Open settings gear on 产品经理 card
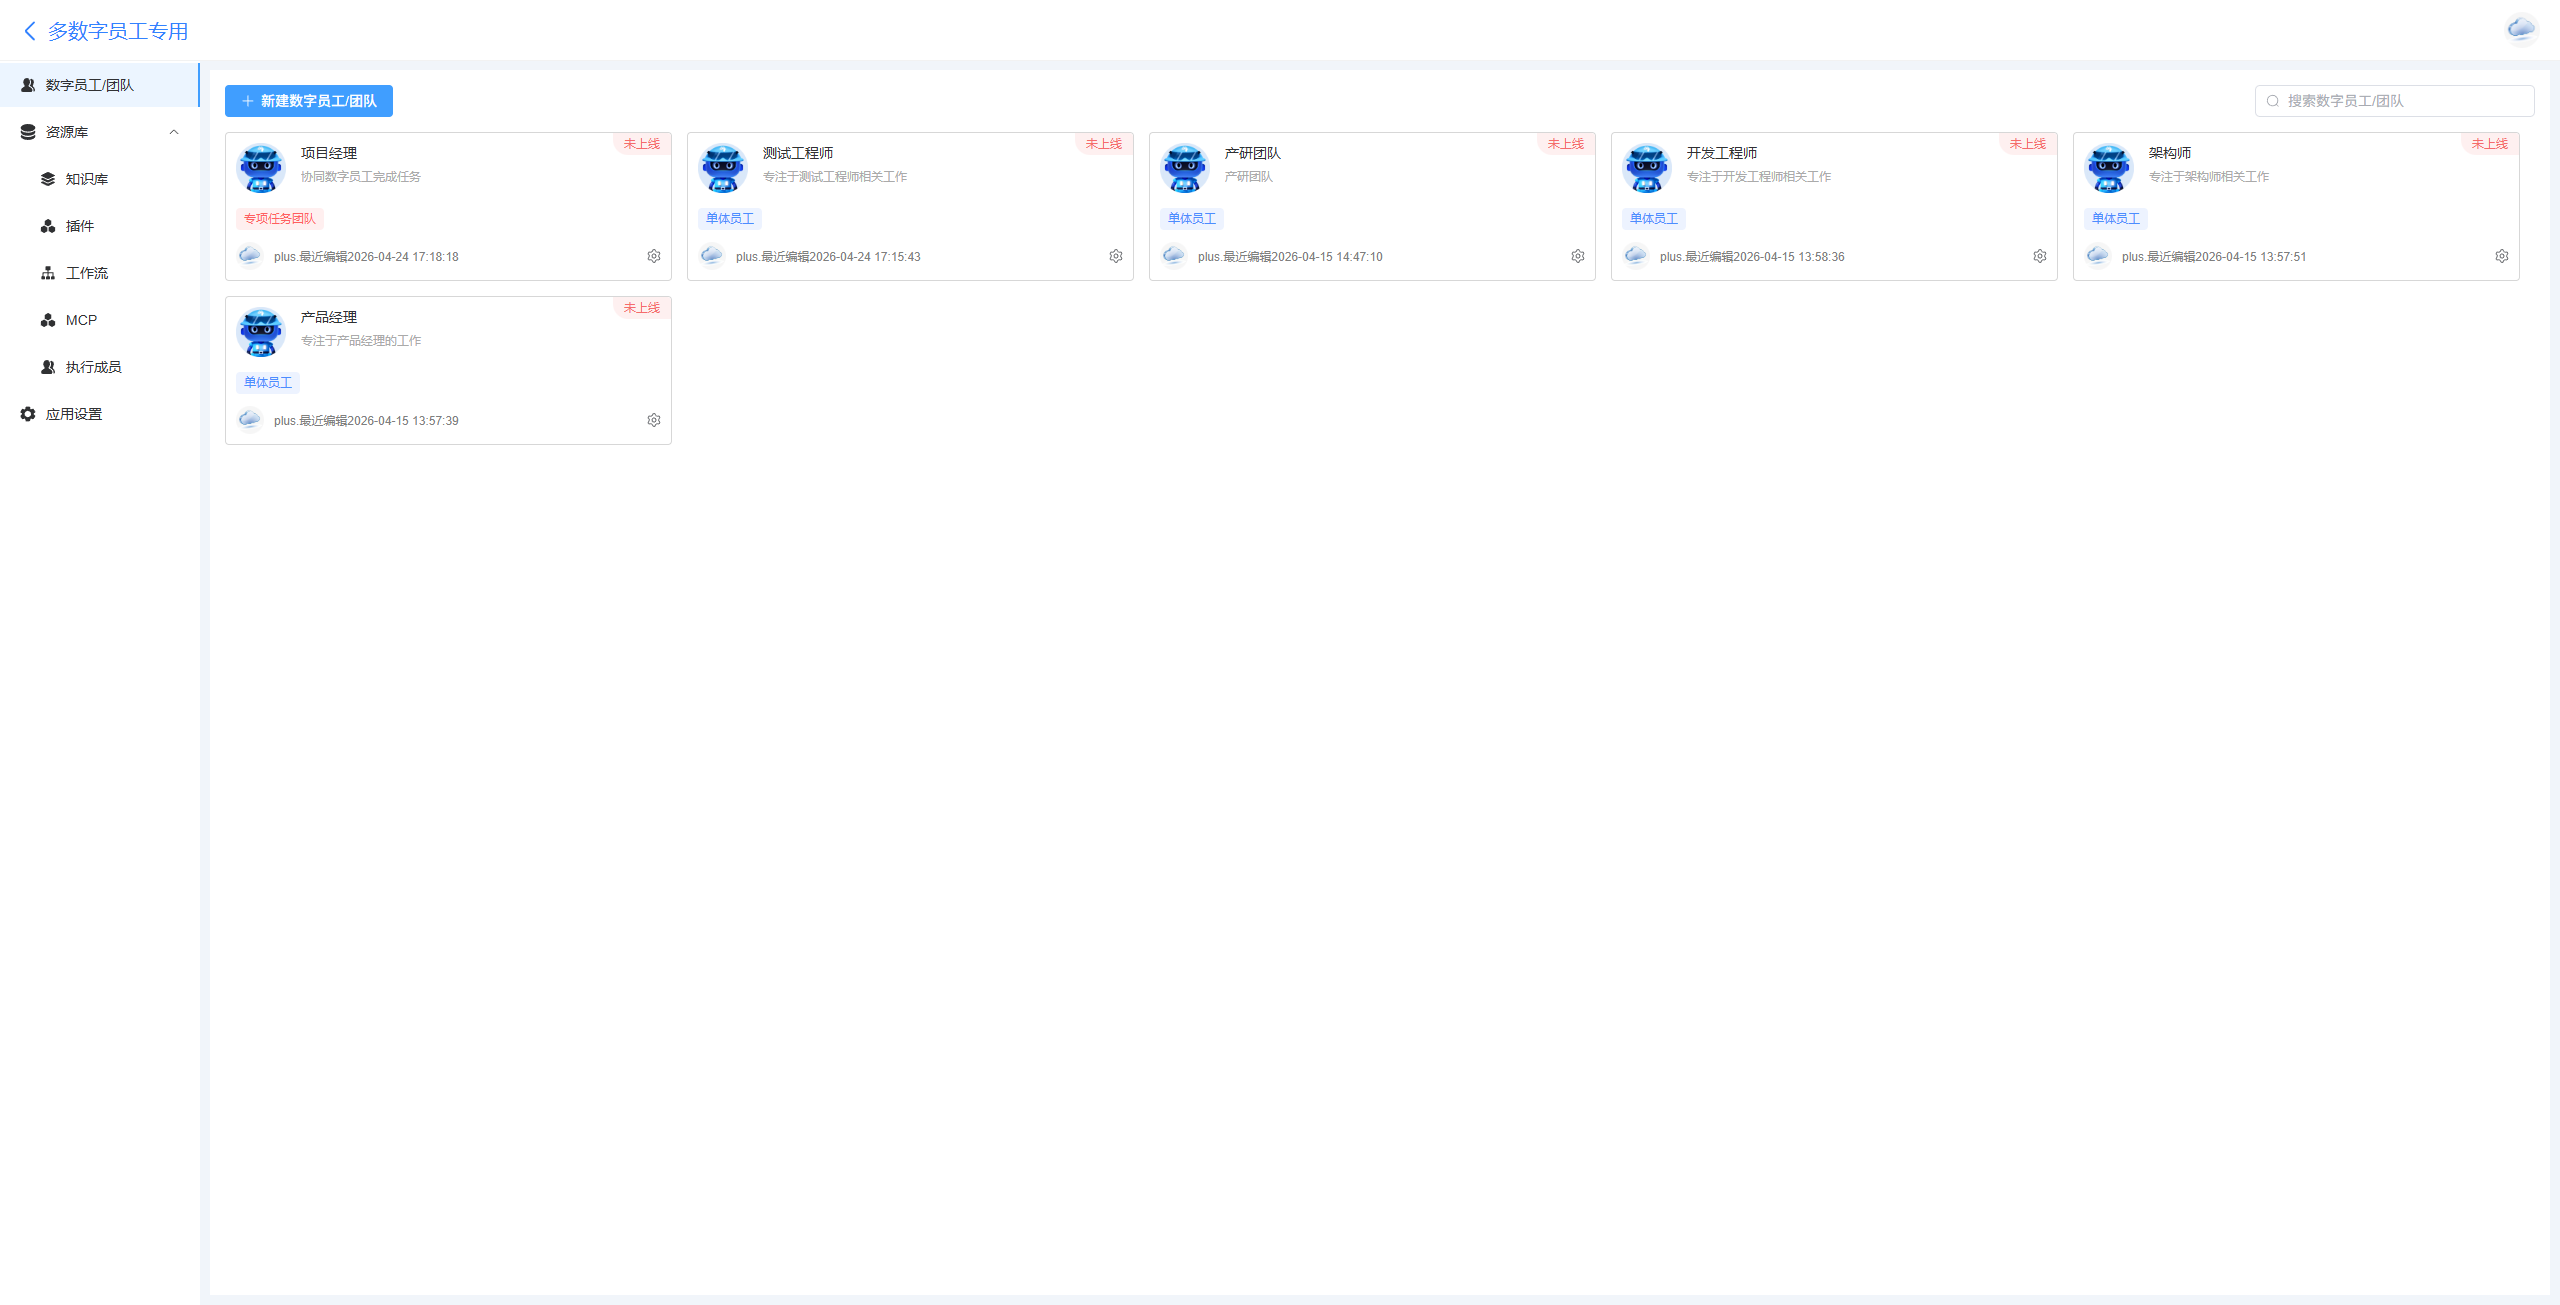This screenshot has width=2560, height=1305. pyautogui.click(x=654, y=420)
